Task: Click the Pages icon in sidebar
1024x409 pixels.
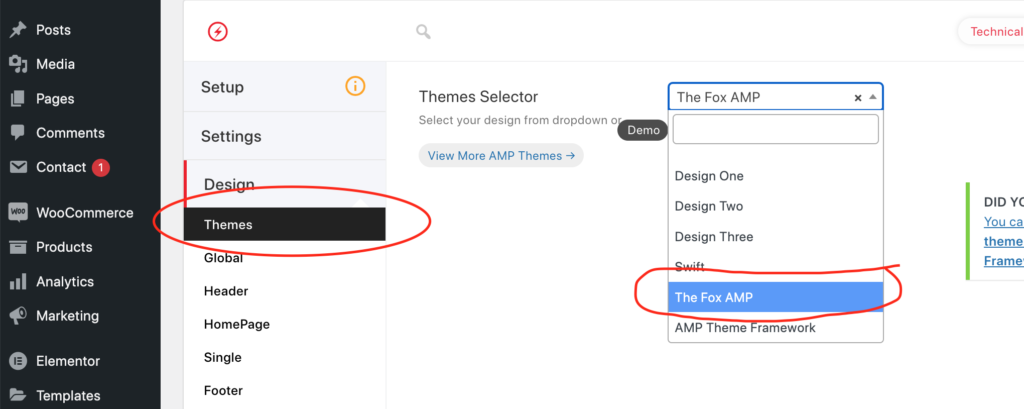Action: [18, 99]
